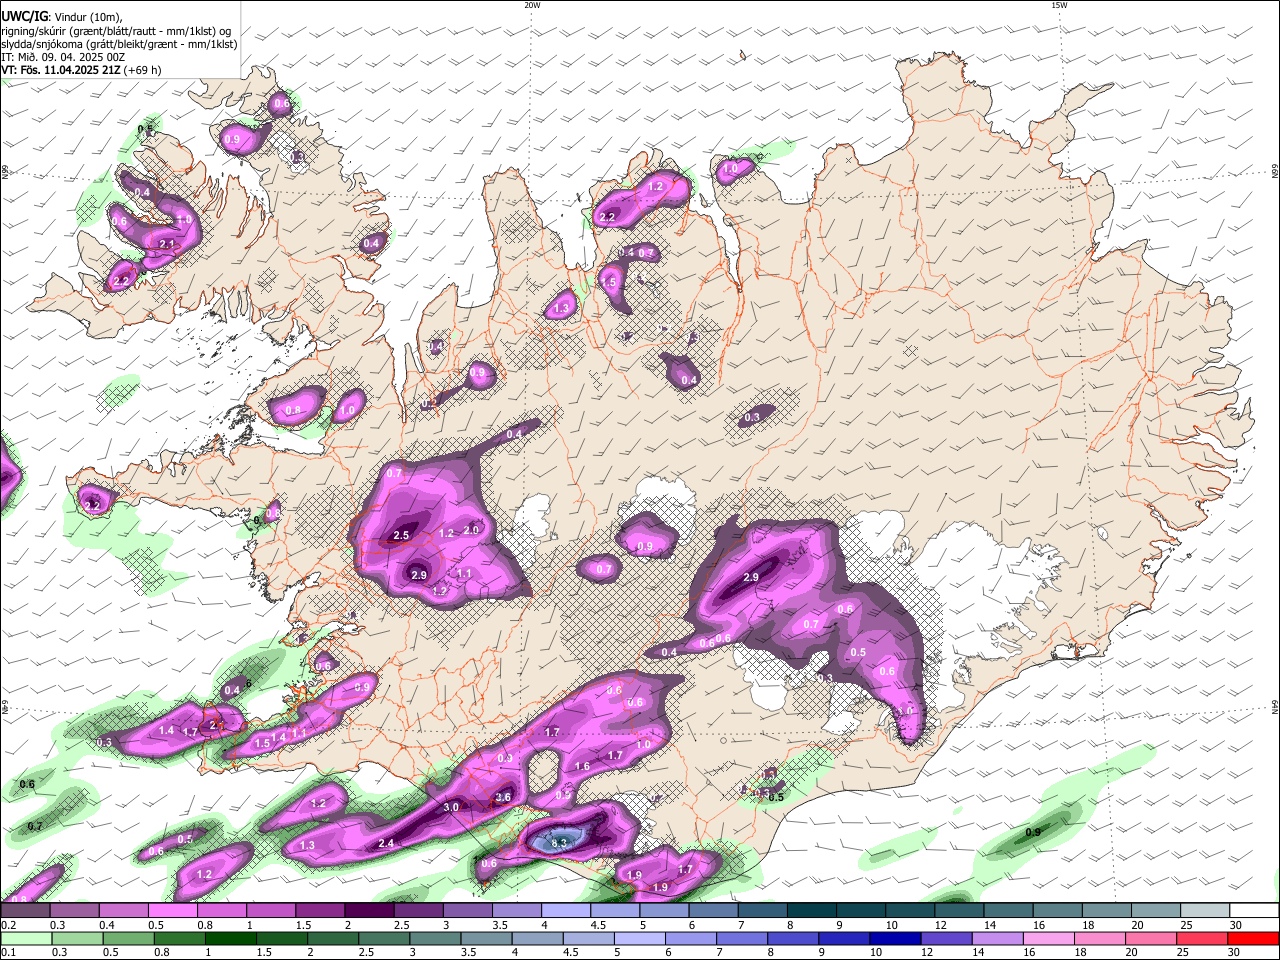This screenshot has height=960, width=1280.
Task: Select the 2.0 precipitation label
Action: pos(472,530)
